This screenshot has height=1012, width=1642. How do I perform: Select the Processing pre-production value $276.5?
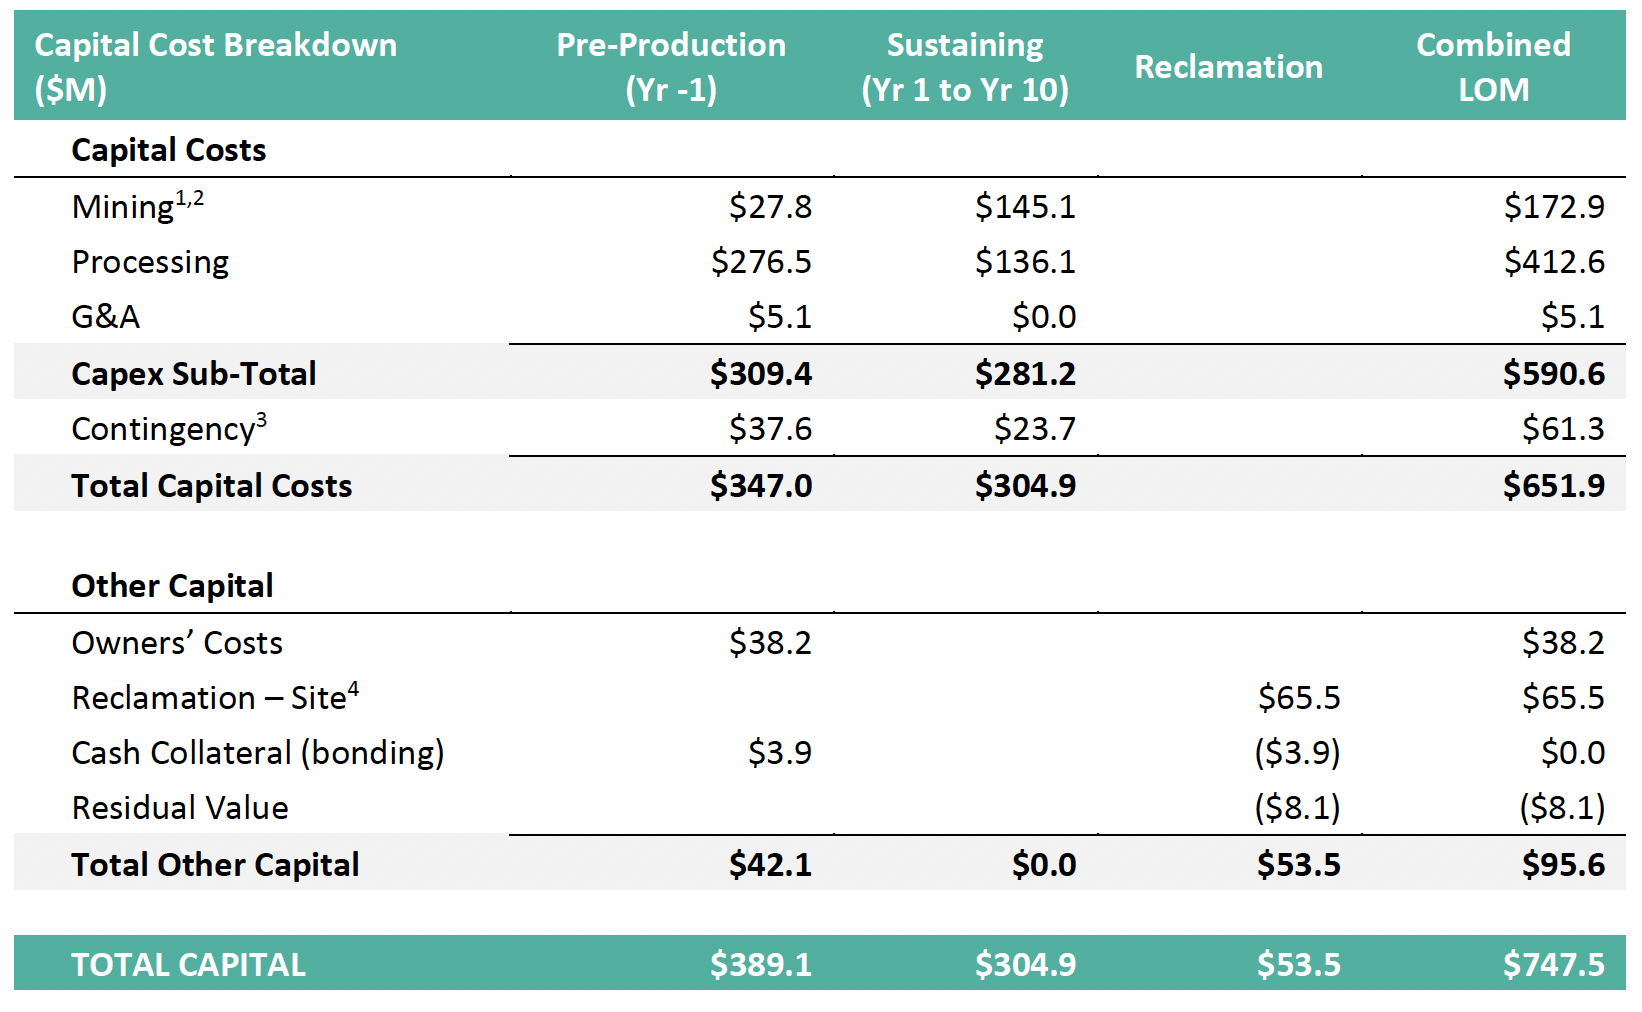coord(761,262)
